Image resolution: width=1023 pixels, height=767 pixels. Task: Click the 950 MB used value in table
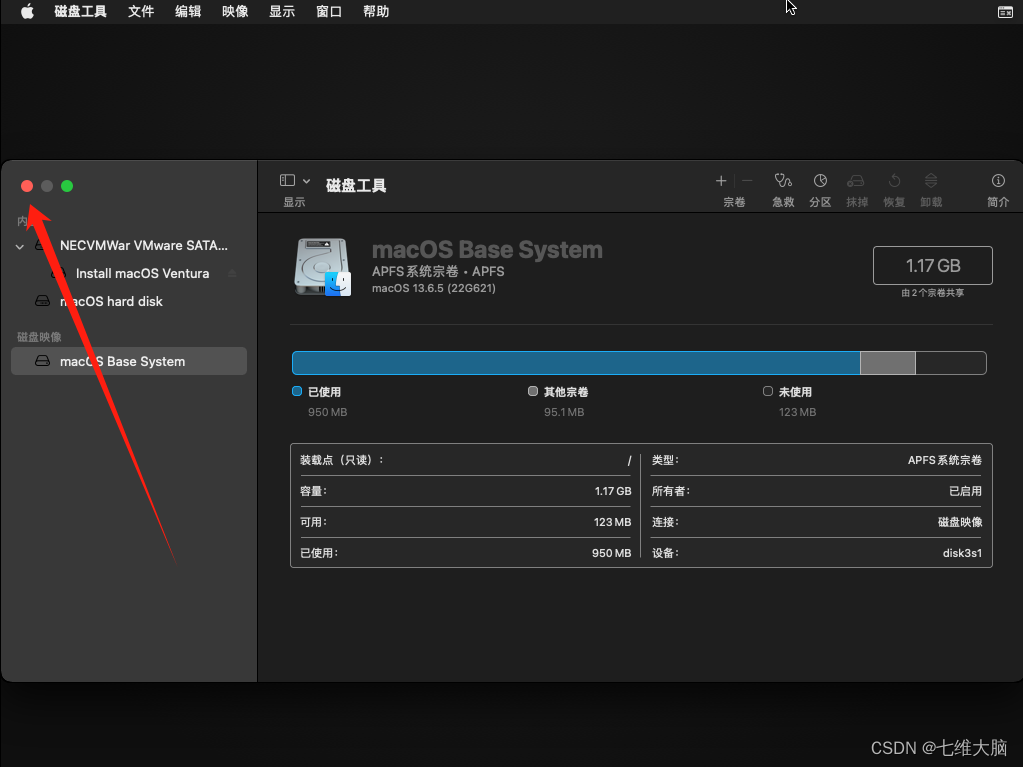click(611, 553)
